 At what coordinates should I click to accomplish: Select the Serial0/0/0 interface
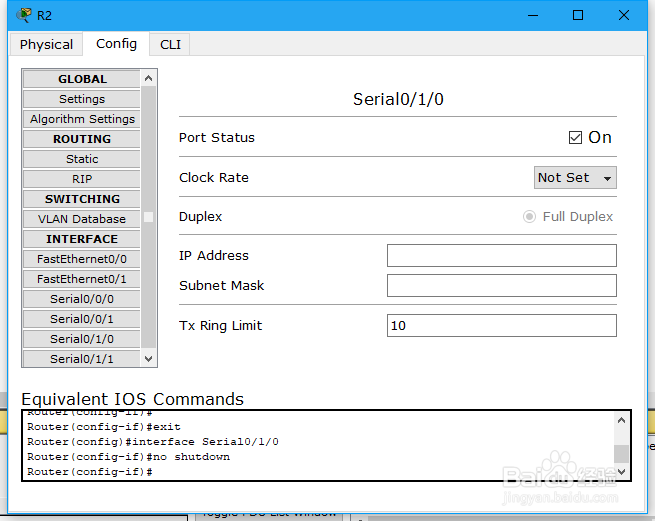click(x=82, y=299)
